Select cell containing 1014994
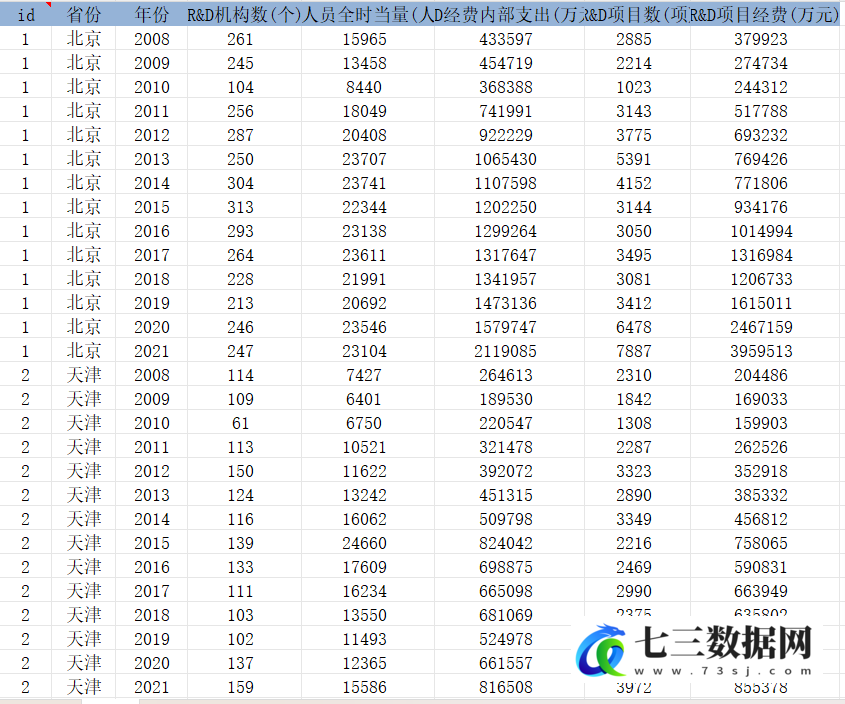This screenshot has width=845, height=704. tap(765, 231)
